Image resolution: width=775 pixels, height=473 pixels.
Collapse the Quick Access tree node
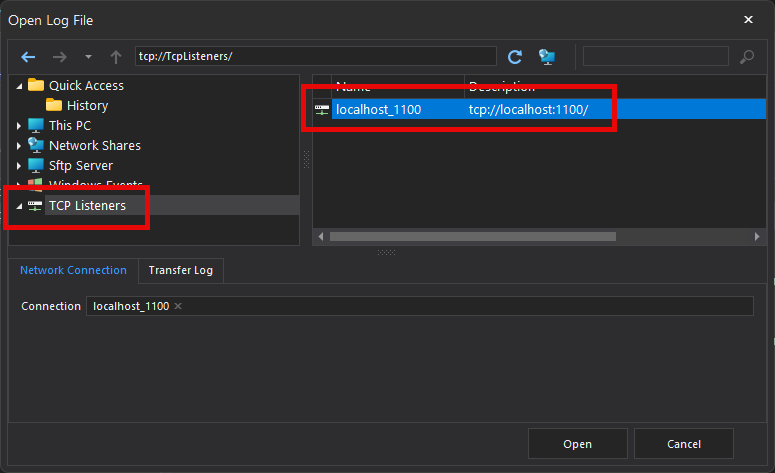pos(19,86)
